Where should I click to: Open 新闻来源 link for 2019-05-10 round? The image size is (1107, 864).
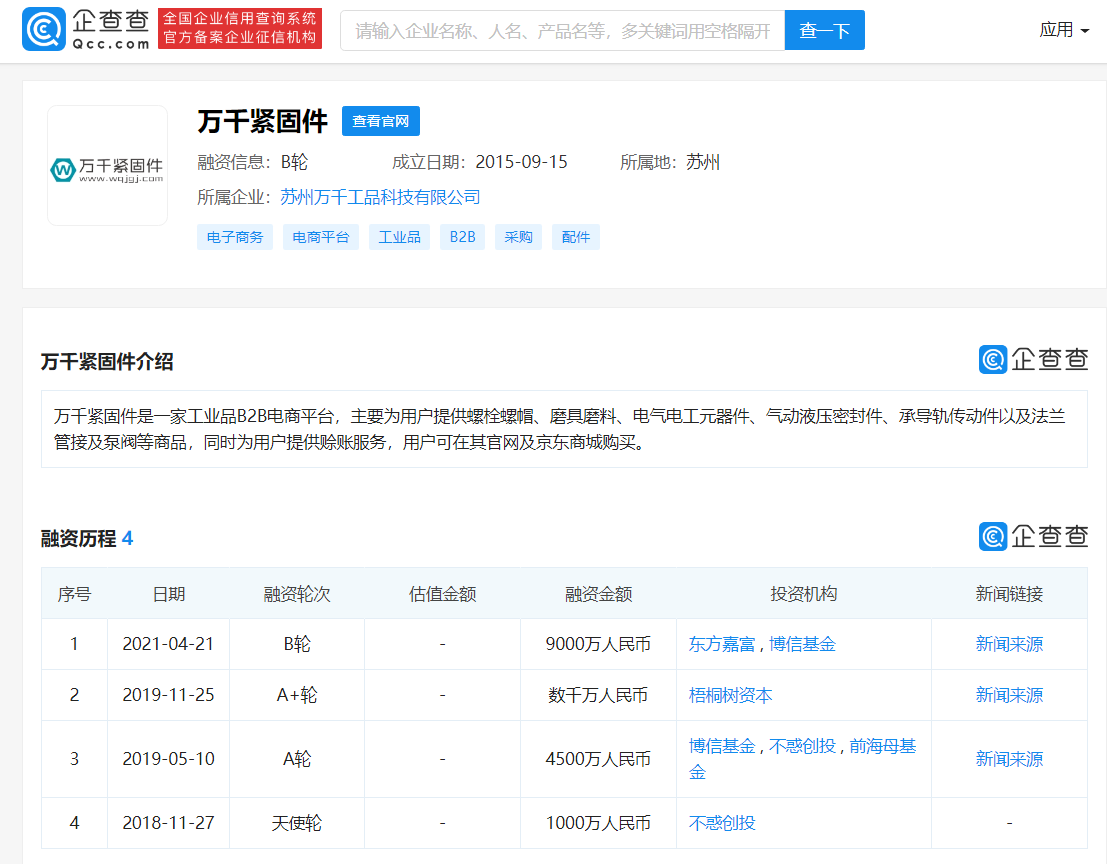pos(1009,759)
